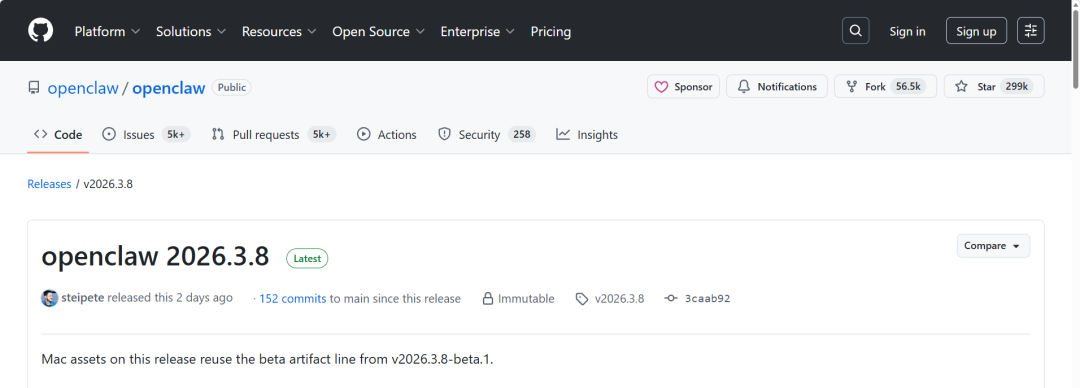
Task: Go to the Releases breadcrumb link
Action: tap(49, 184)
